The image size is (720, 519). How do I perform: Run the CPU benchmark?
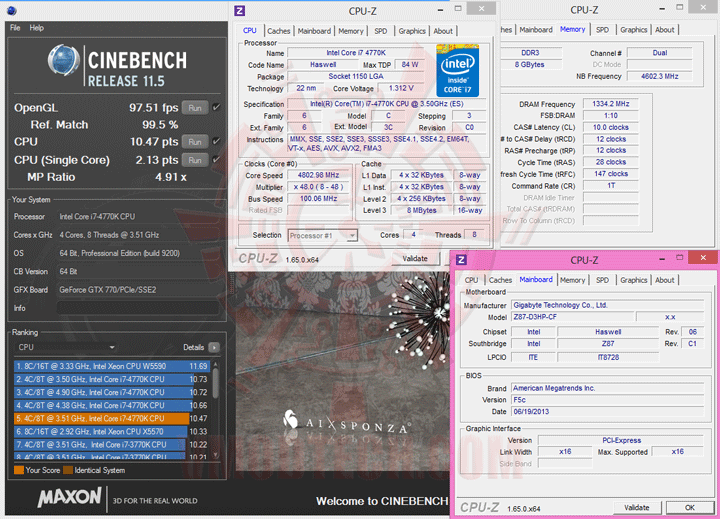click(195, 142)
